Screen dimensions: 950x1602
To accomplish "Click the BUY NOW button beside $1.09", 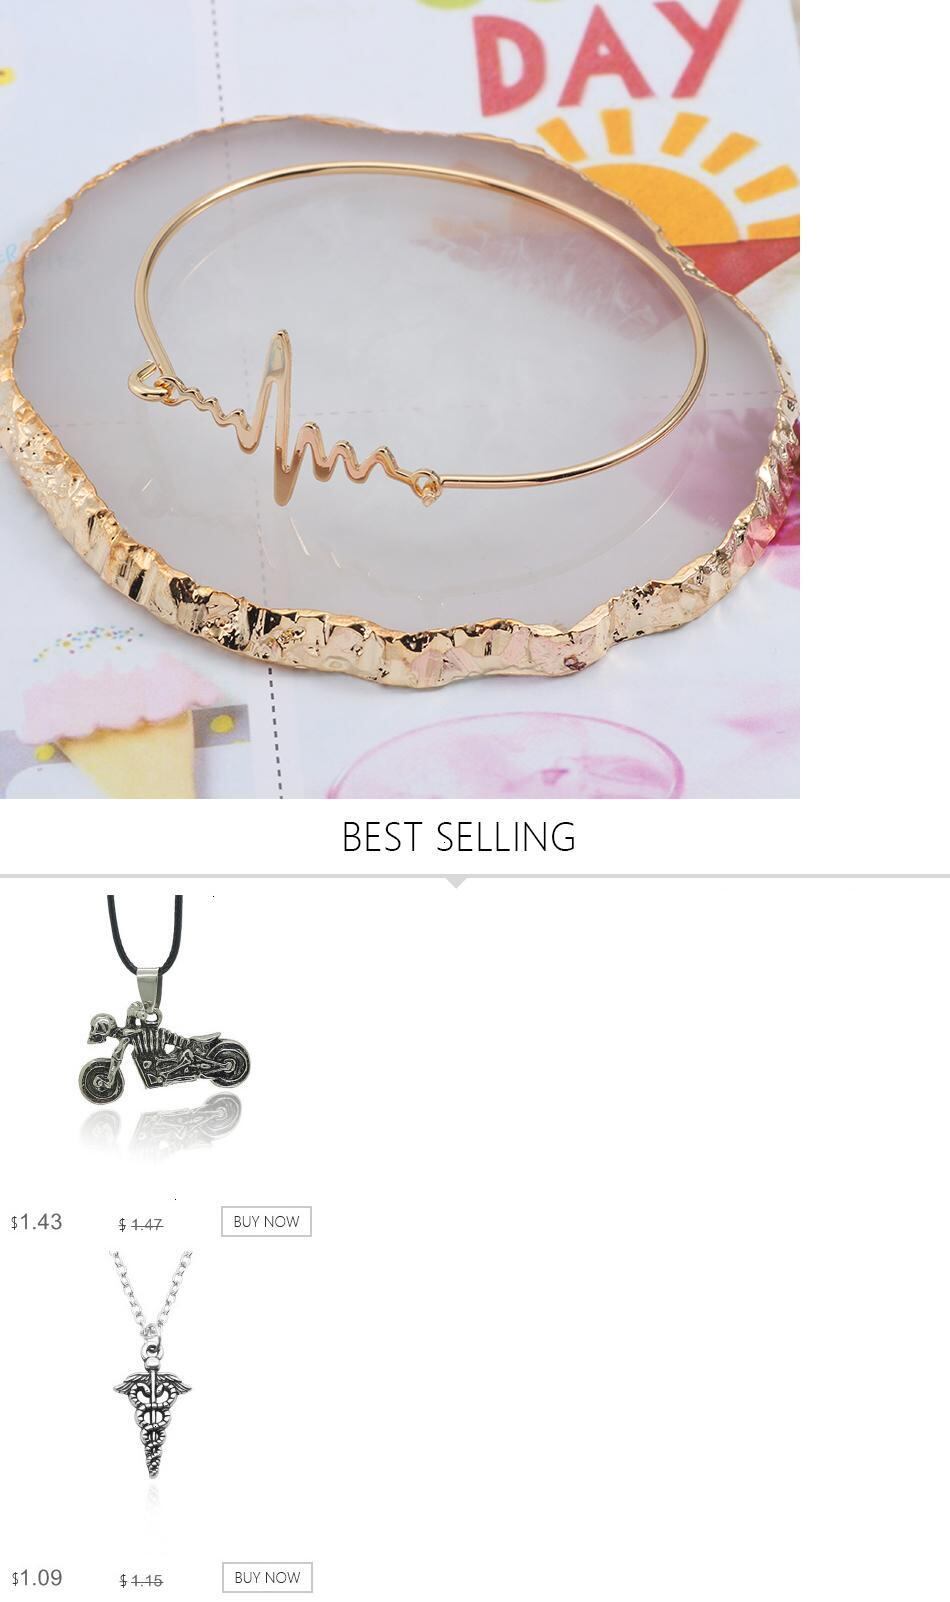I will tap(267, 1577).
